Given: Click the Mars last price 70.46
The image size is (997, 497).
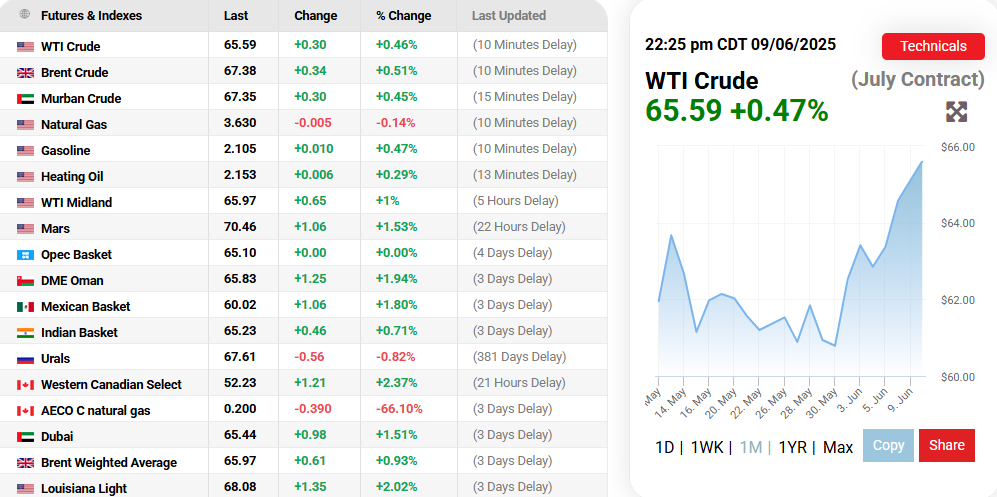Looking at the screenshot, I should pyautogui.click(x=240, y=228).
